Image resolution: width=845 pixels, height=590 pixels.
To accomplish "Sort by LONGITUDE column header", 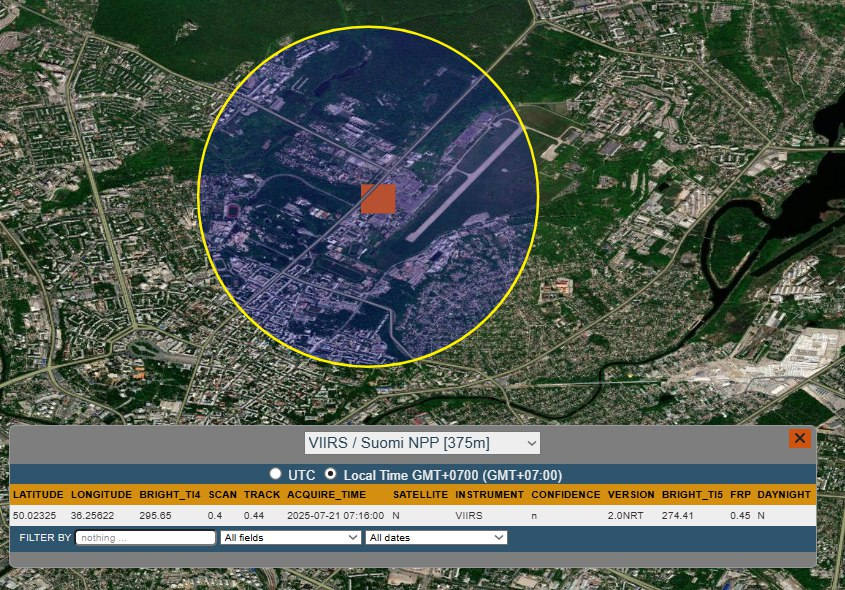I will tap(101, 495).
